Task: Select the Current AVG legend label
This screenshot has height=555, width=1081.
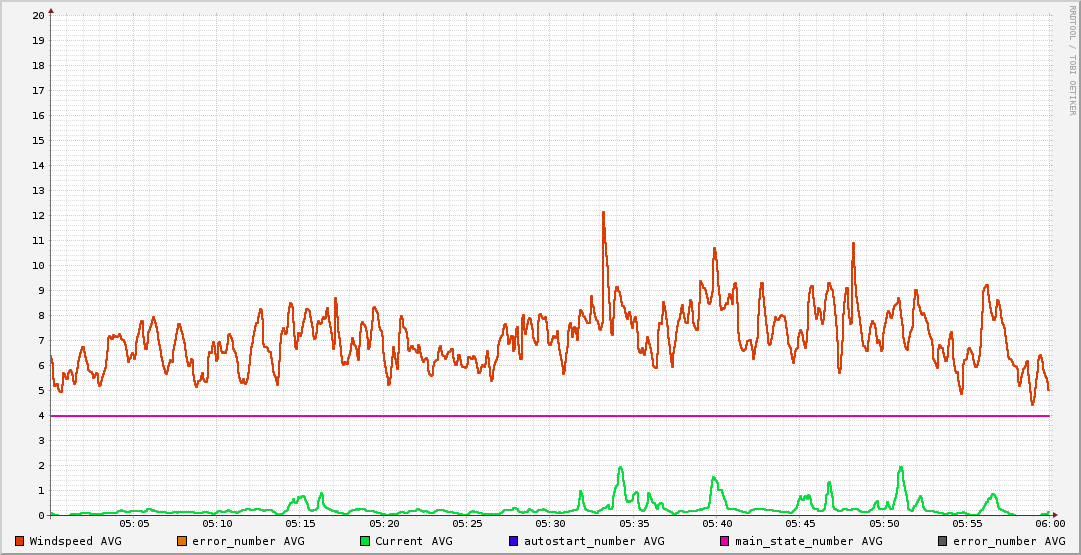Action: pos(413,541)
